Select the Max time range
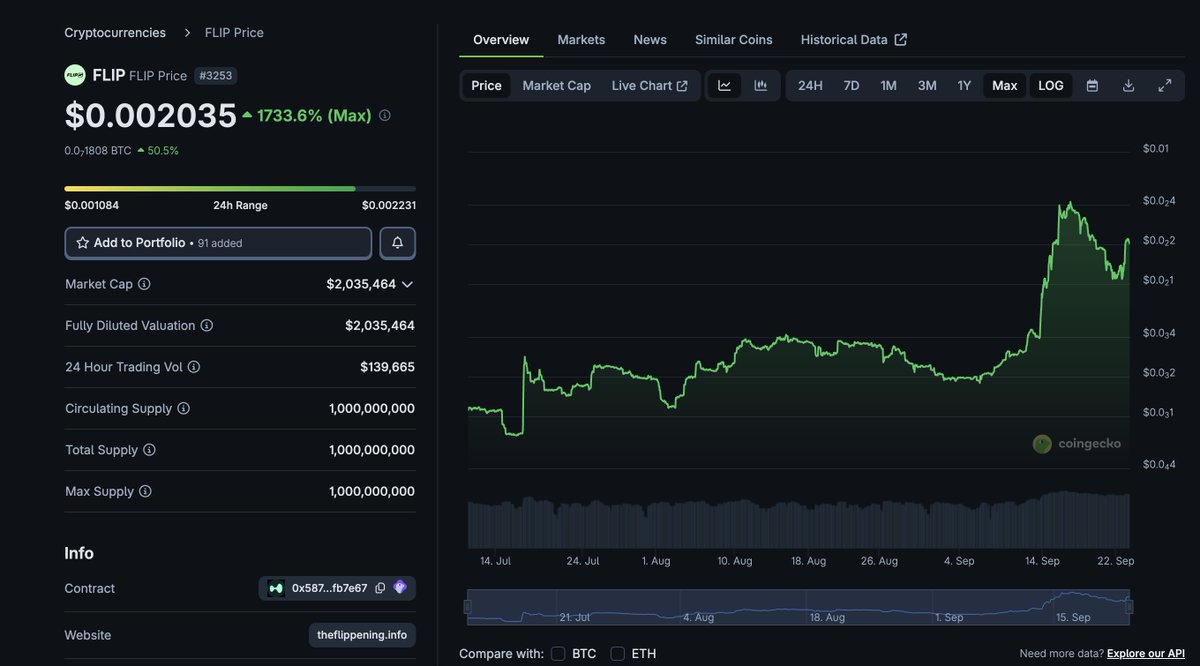Viewport: 1200px width, 666px height. pyautogui.click(x=1005, y=86)
